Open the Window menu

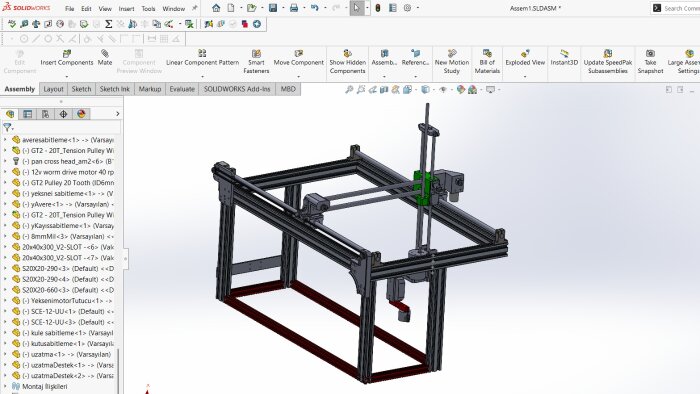click(x=174, y=8)
